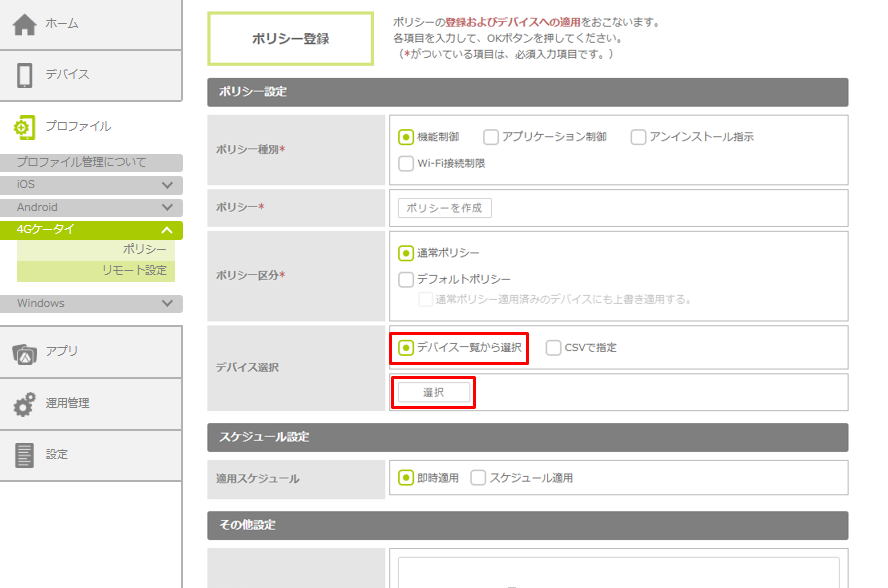Screen dimensions: 888x588
Task: Click the ポリシーを作成 button
Action: coord(445,208)
